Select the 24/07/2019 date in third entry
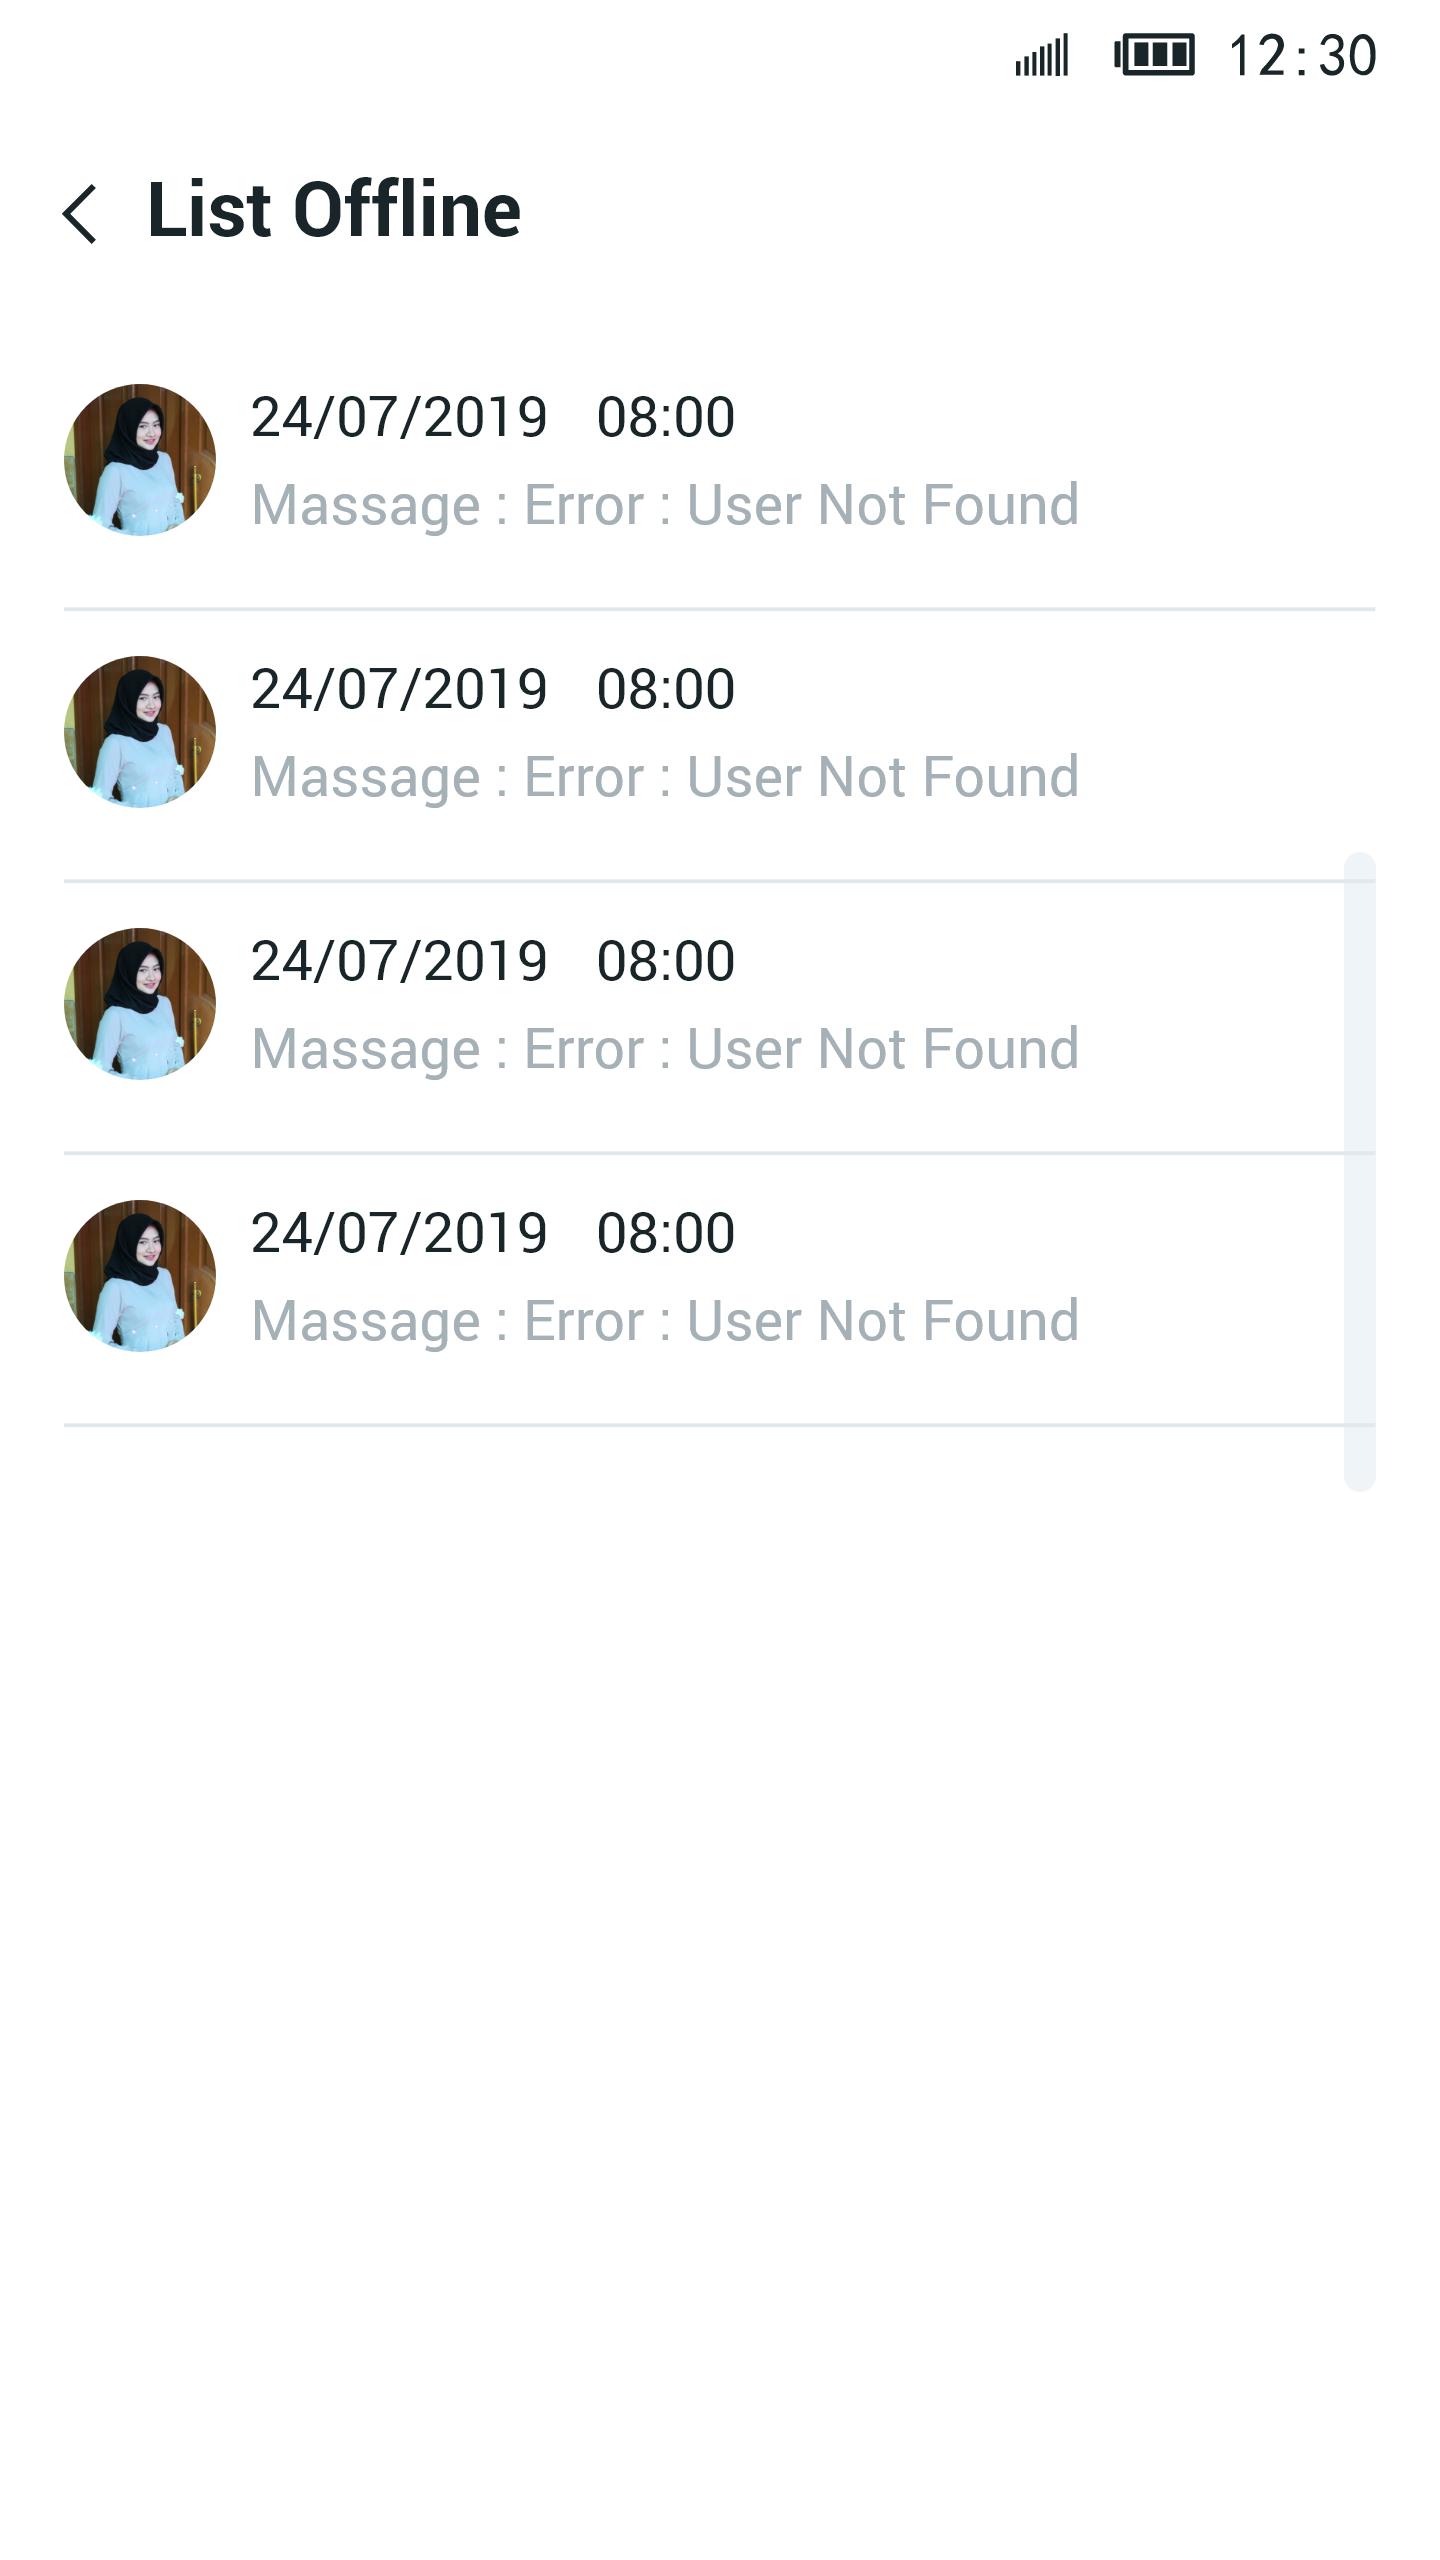The image size is (1440, 2560). coord(399,961)
